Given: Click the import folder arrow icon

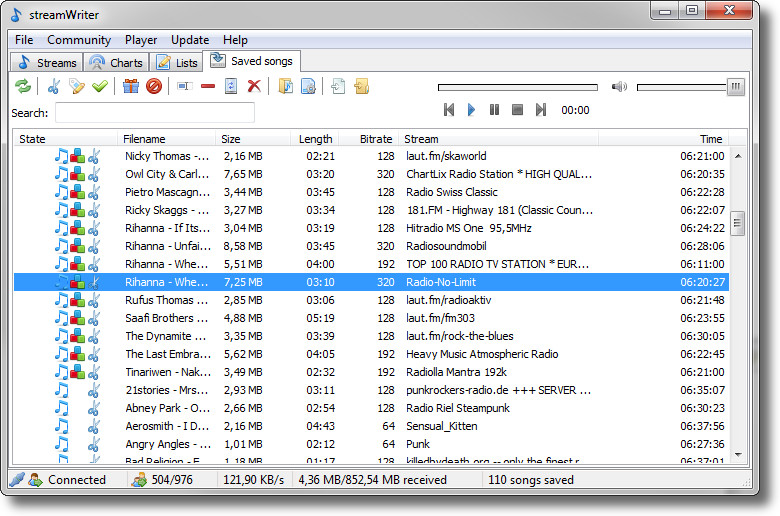Looking at the screenshot, I should tap(362, 87).
